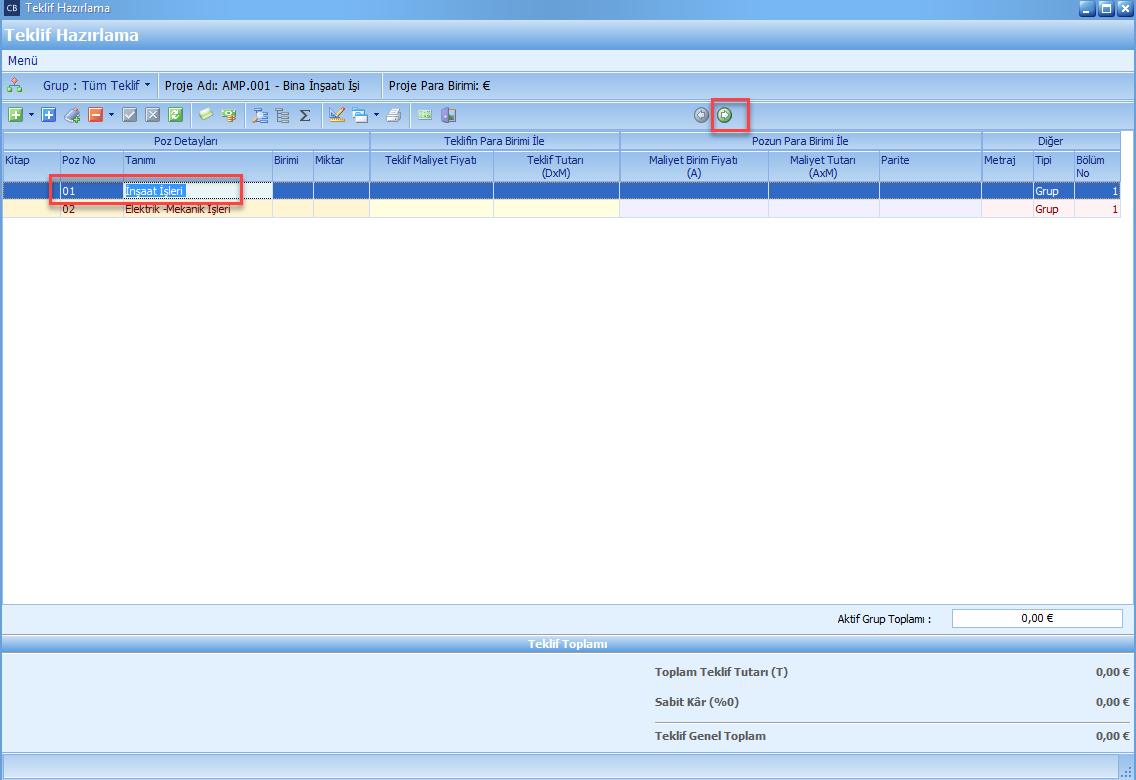Image resolution: width=1136 pixels, height=780 pixels.
Task: Click the blue plus add icon
Action: click(x=48, y=115)
